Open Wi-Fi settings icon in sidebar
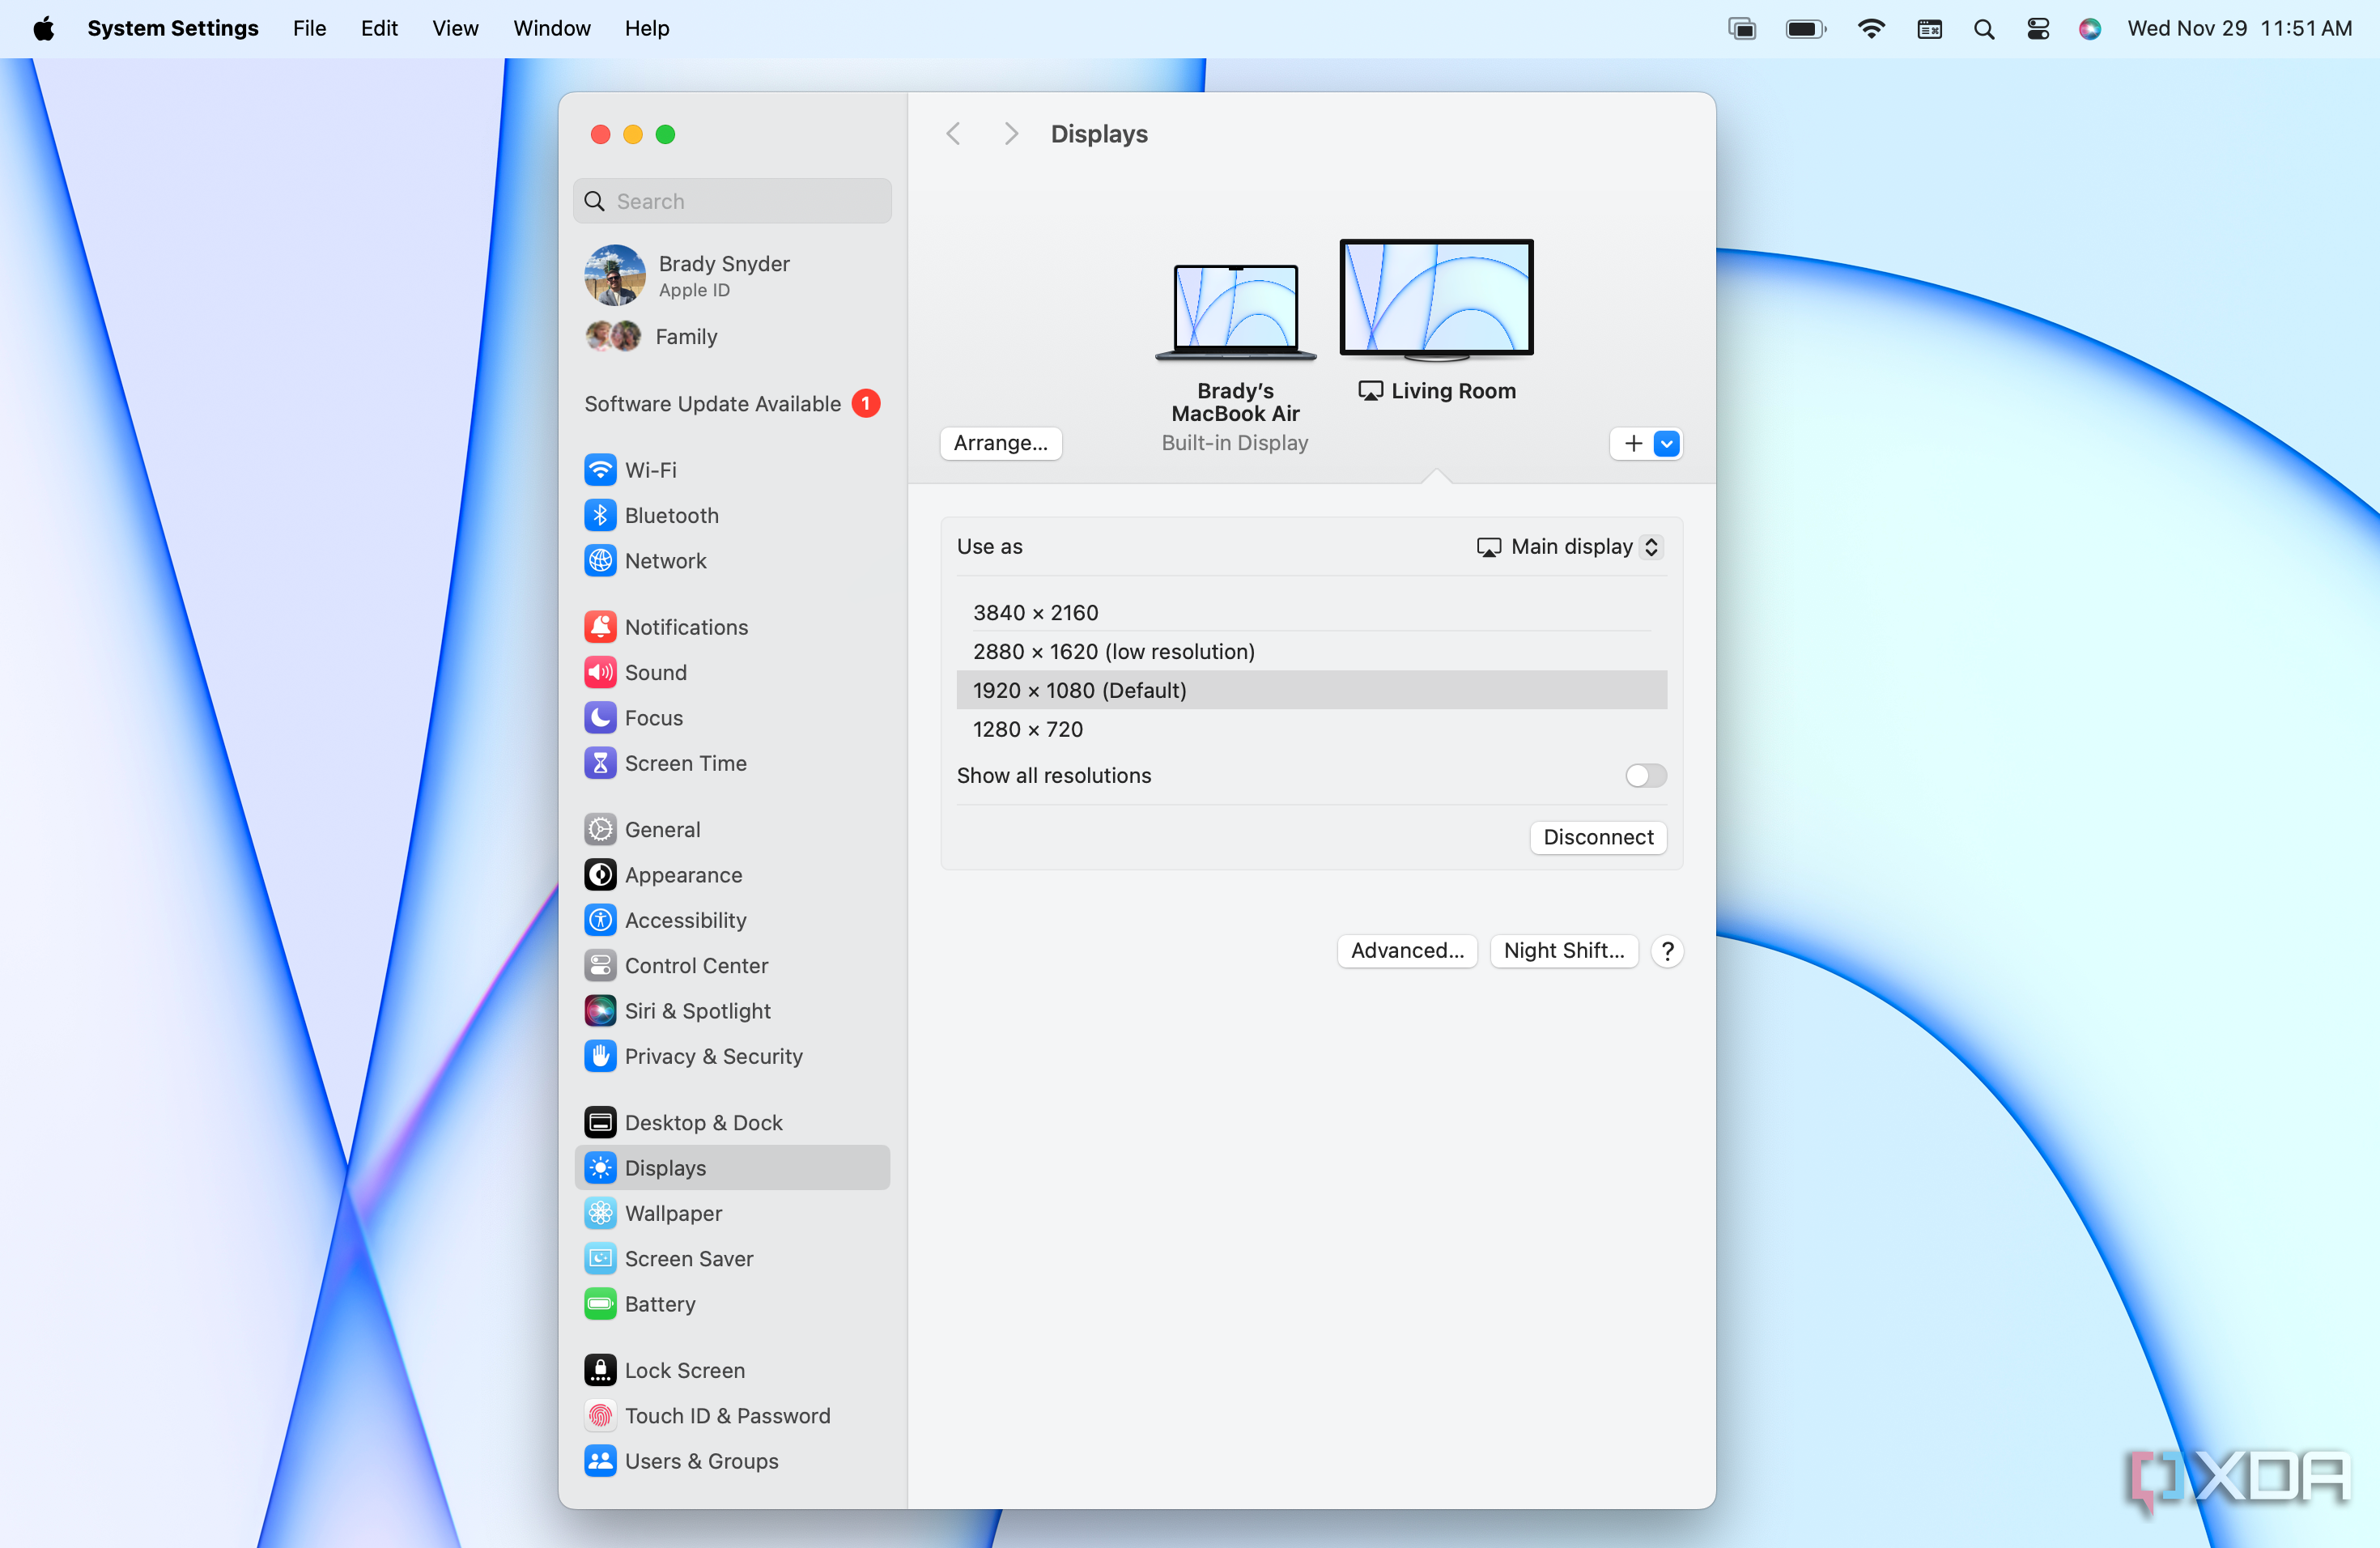The image size is (2380, 1548). tap(600, 470)
